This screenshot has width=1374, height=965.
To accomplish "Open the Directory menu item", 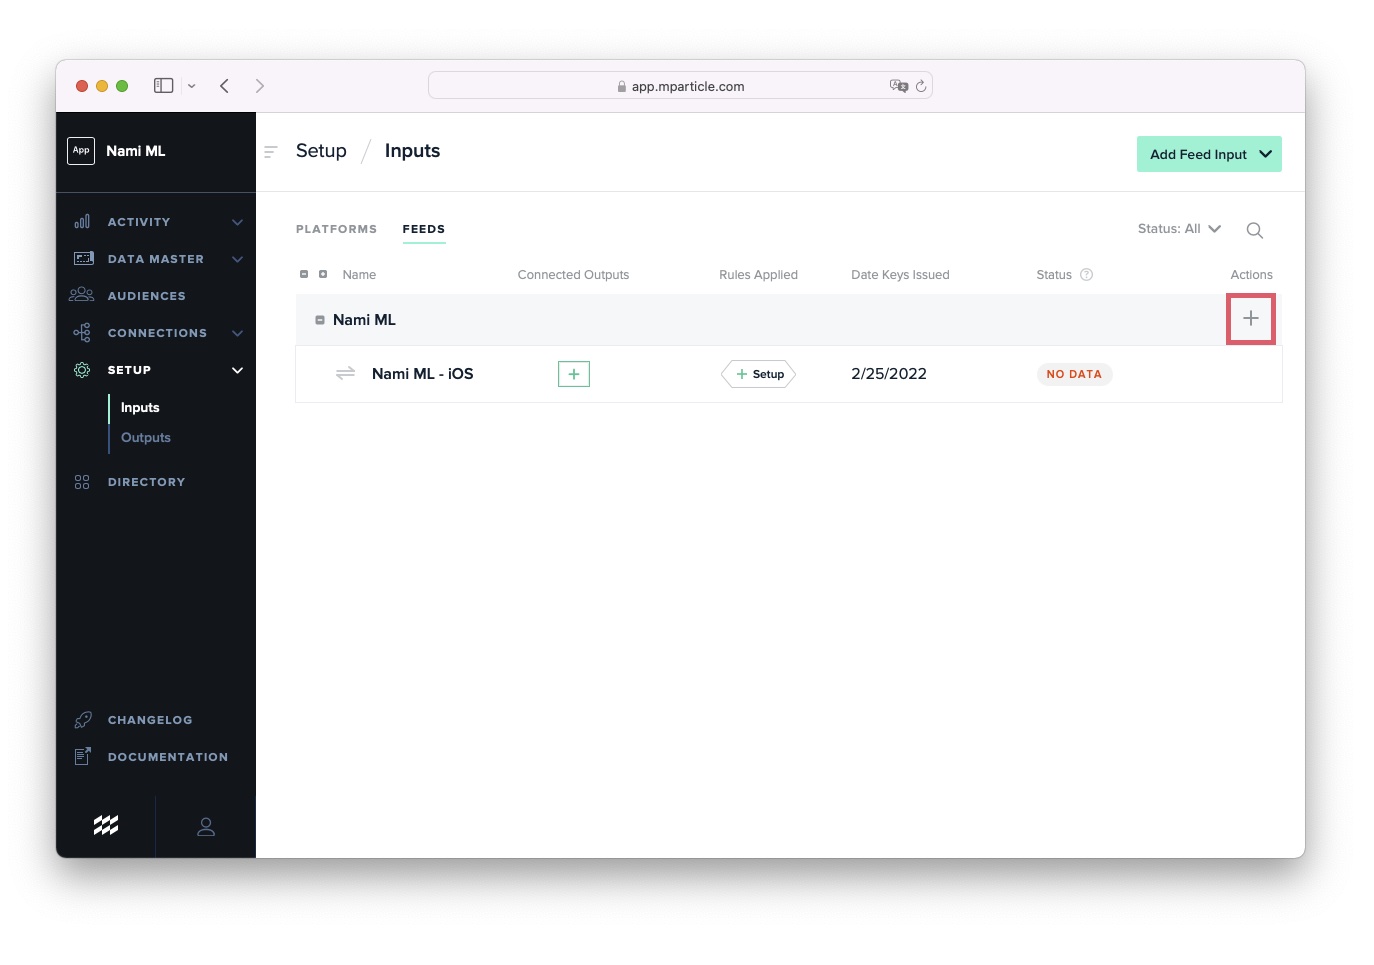I will point(147,482).
